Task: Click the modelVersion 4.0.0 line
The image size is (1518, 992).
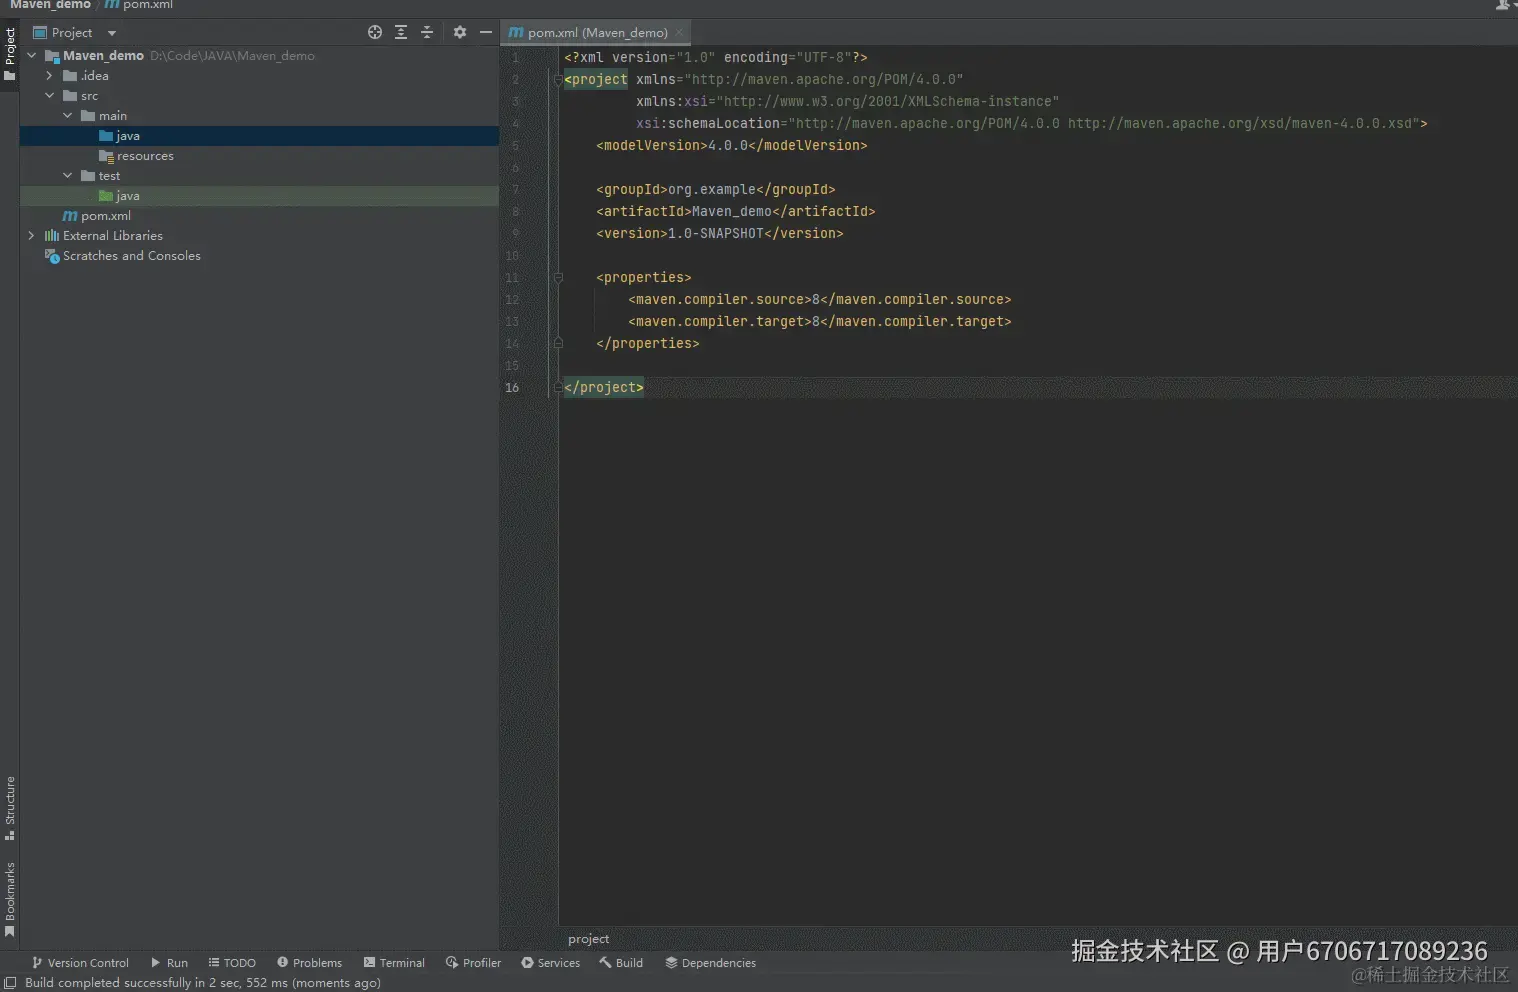Action: click(x=731, y=146)
